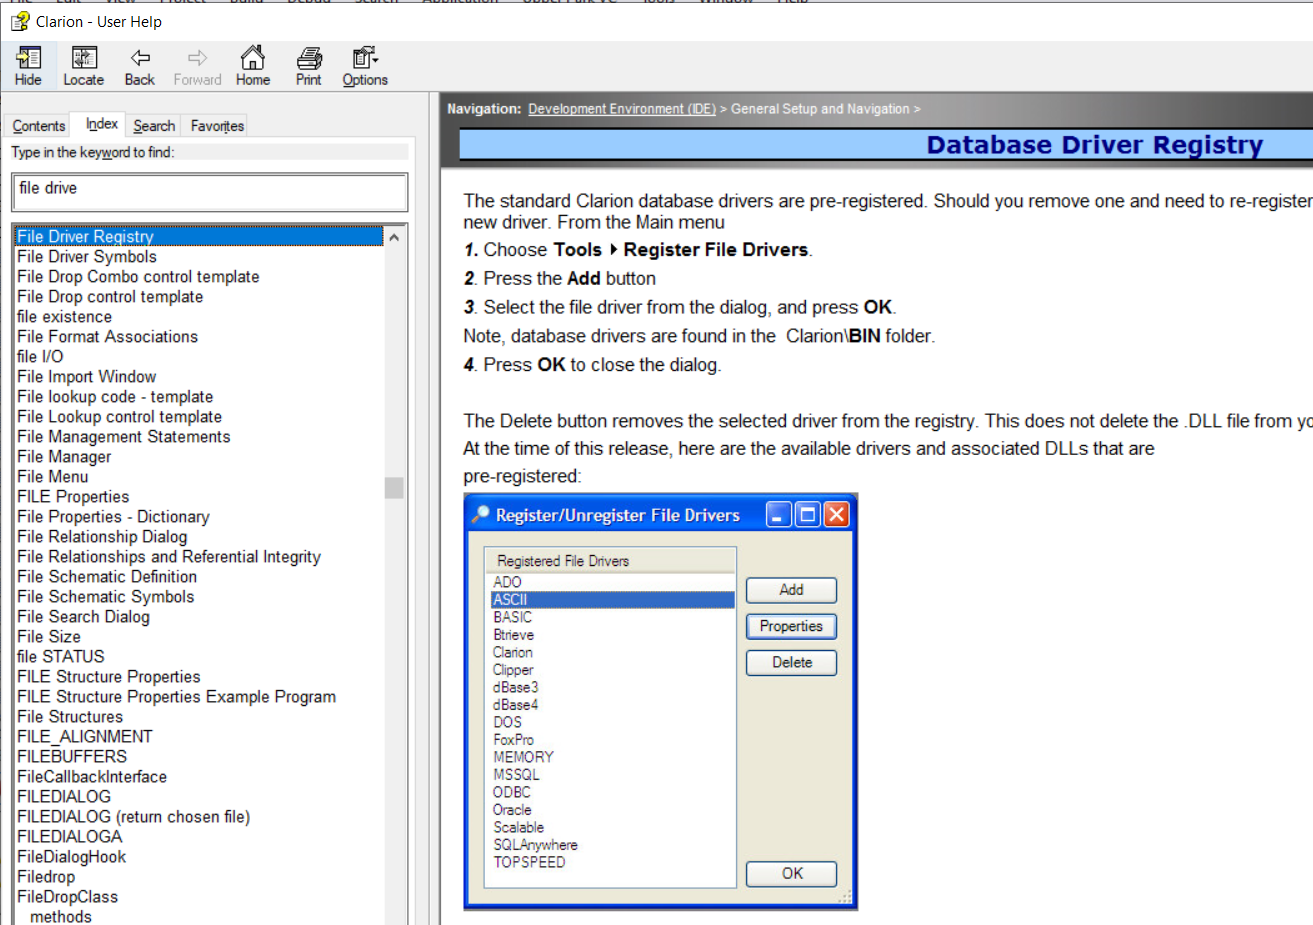The width and height of the screenshot is (1313, 925).
Task: Click Properties button in driver dialog image
Action: click(x=791, y=626)
